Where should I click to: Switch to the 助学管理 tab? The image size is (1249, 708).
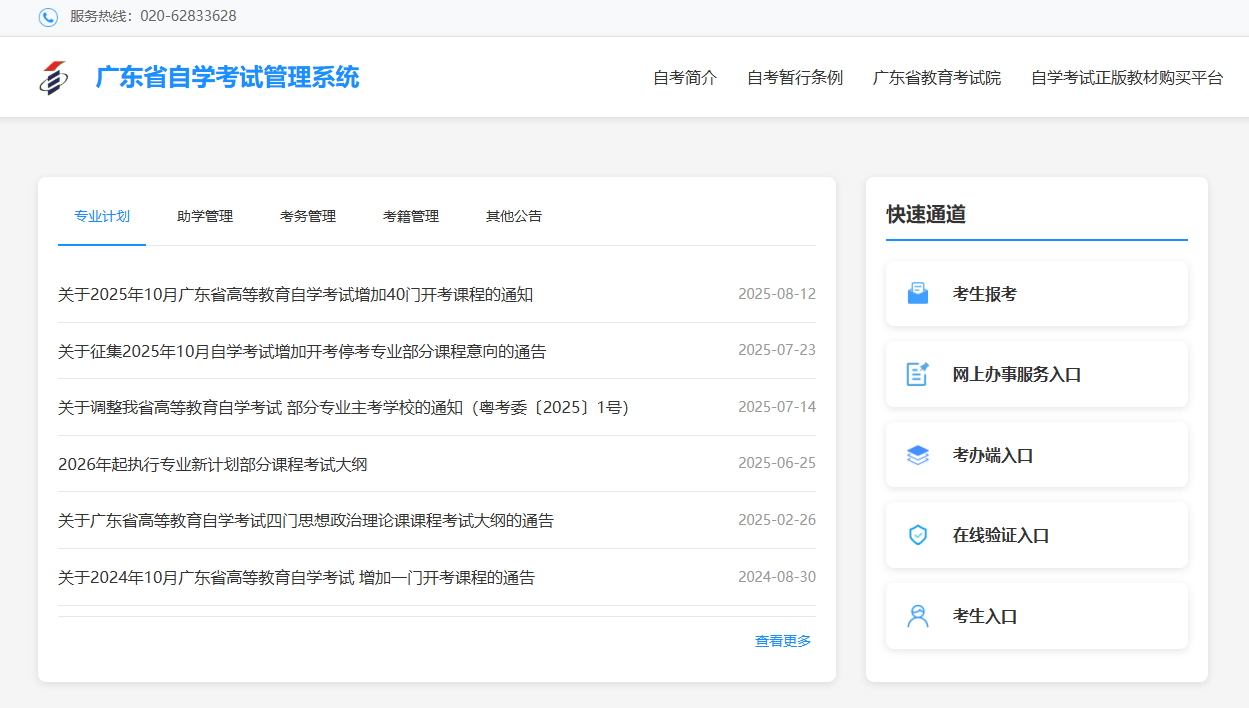205,216
